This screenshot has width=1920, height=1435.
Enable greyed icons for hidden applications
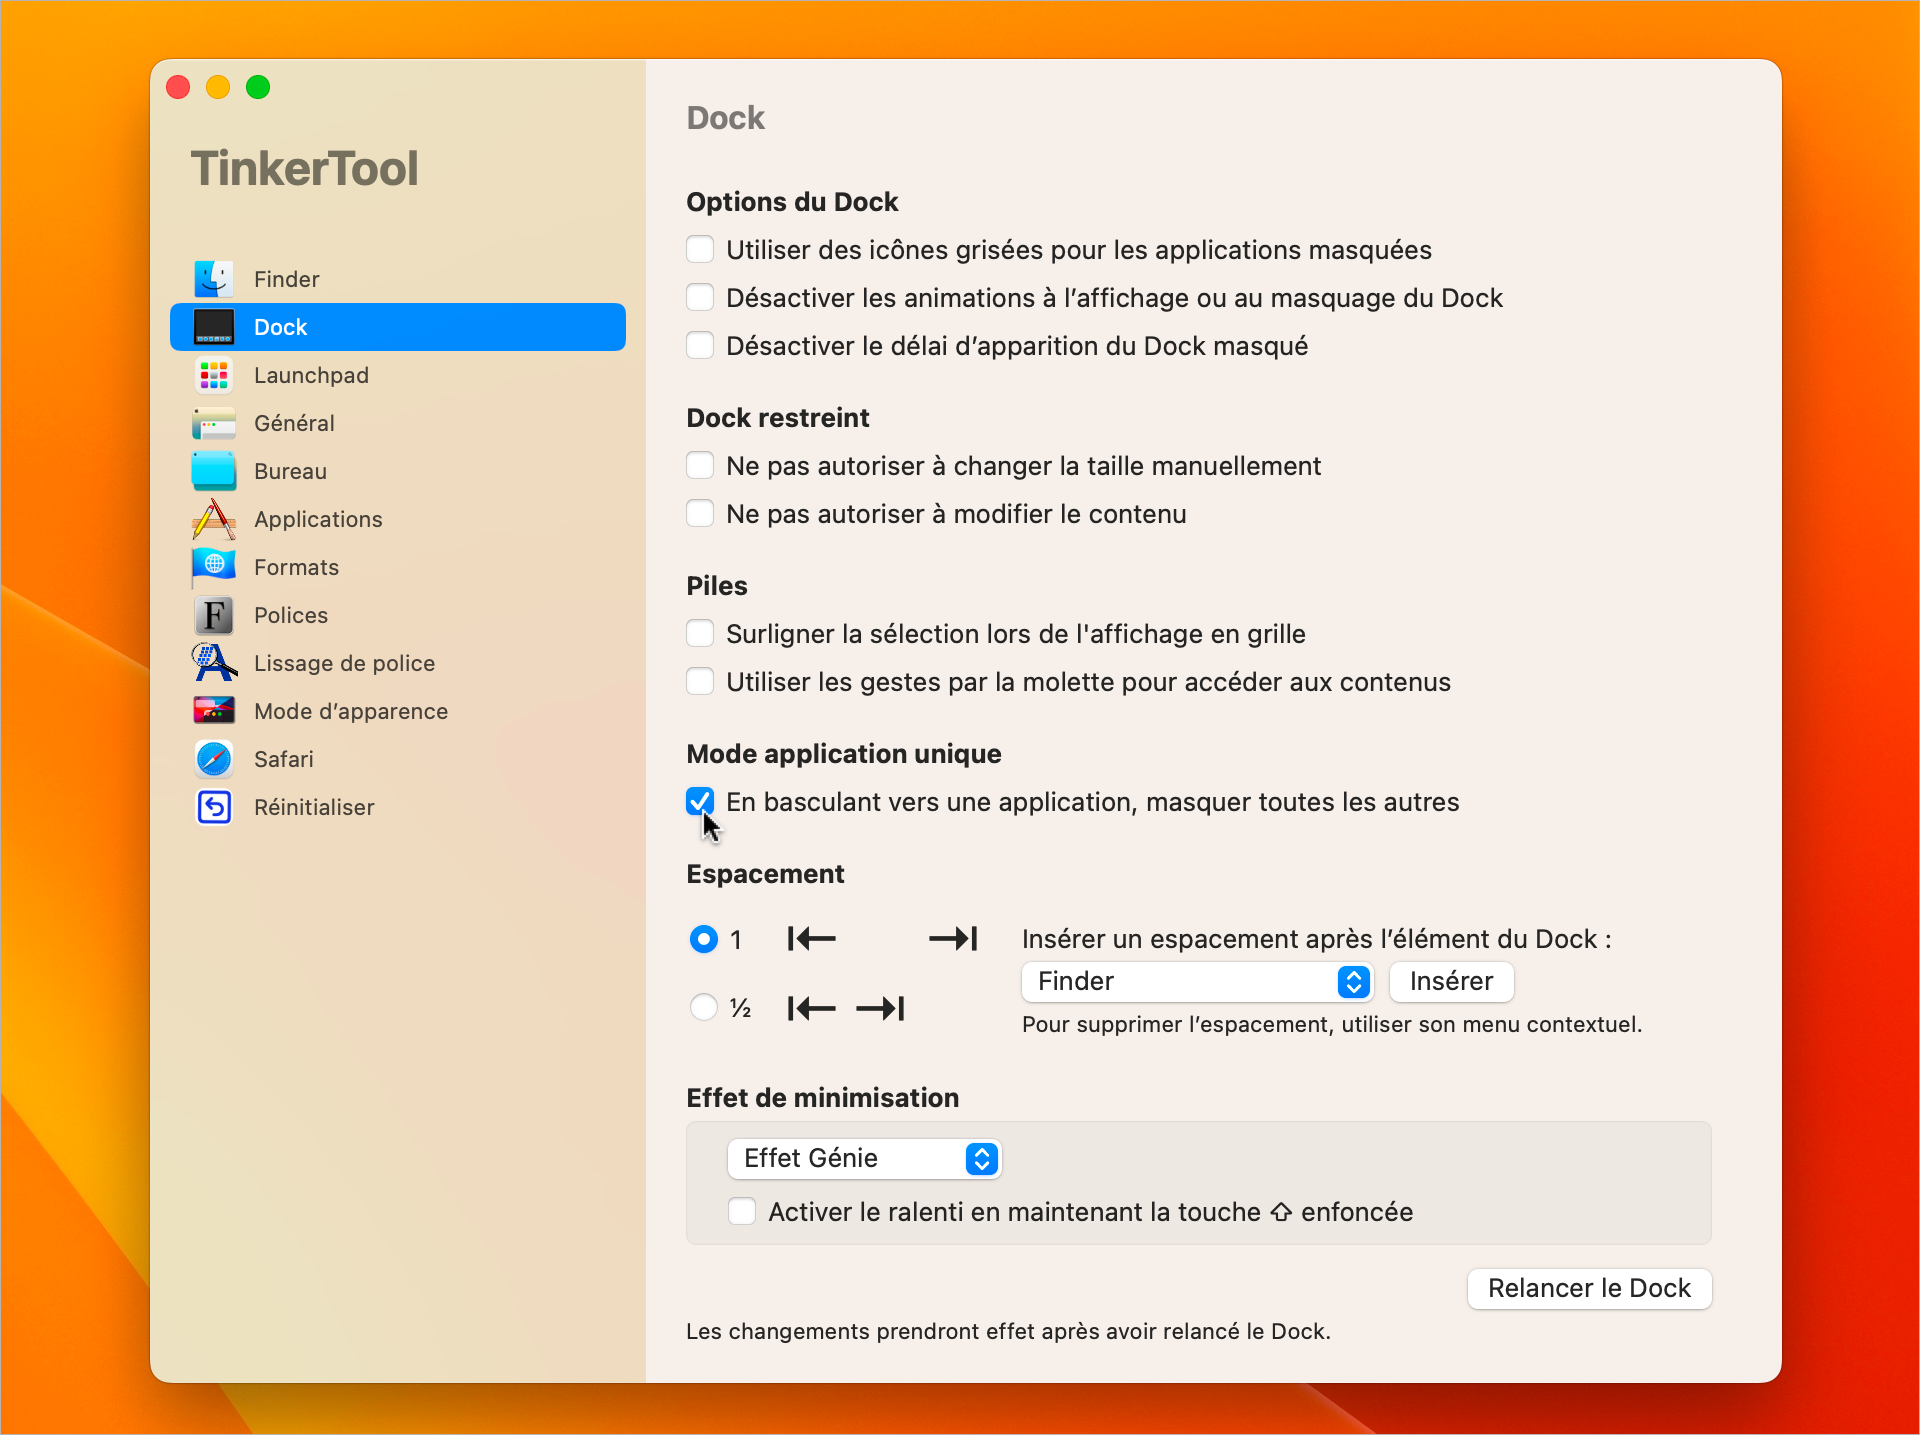[700, 249]
